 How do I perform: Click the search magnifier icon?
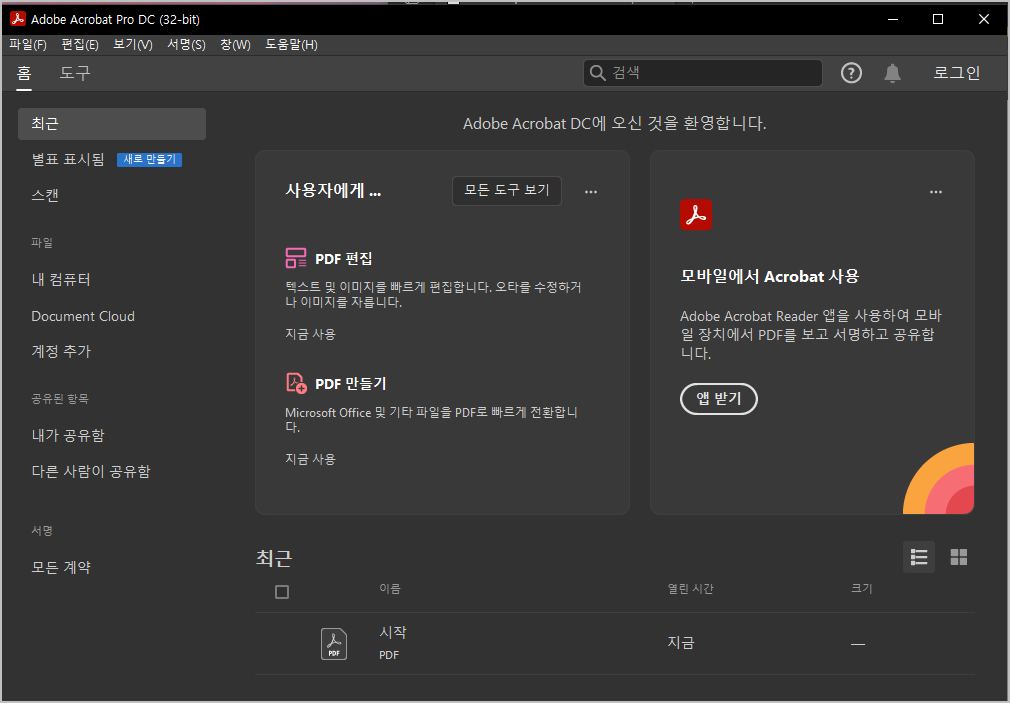pyautogui.click(x=597, y=72)
